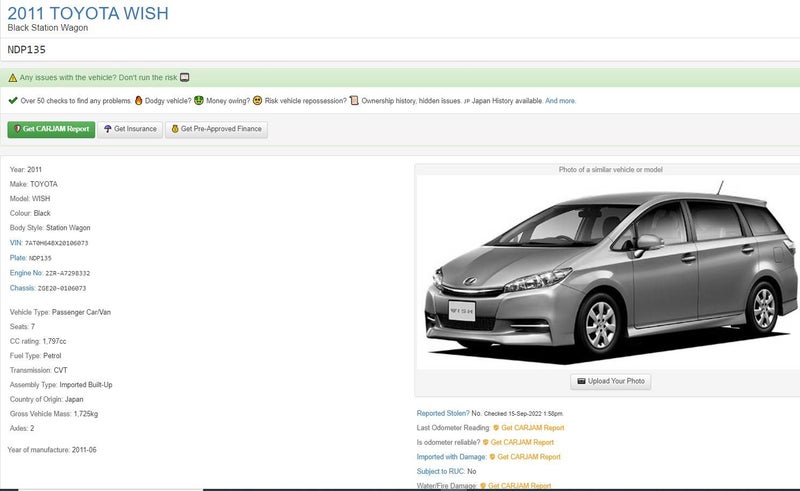This screenshot has width=800, height=491.
Task: Click the monitor icon after Don't run the risk
Action: (x=184, y=78)
